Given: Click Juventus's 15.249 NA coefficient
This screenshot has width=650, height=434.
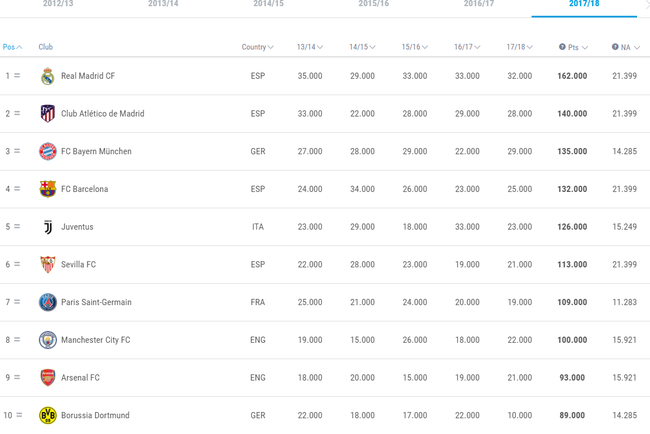Looking at the screenshot, I should coord(624,227).
